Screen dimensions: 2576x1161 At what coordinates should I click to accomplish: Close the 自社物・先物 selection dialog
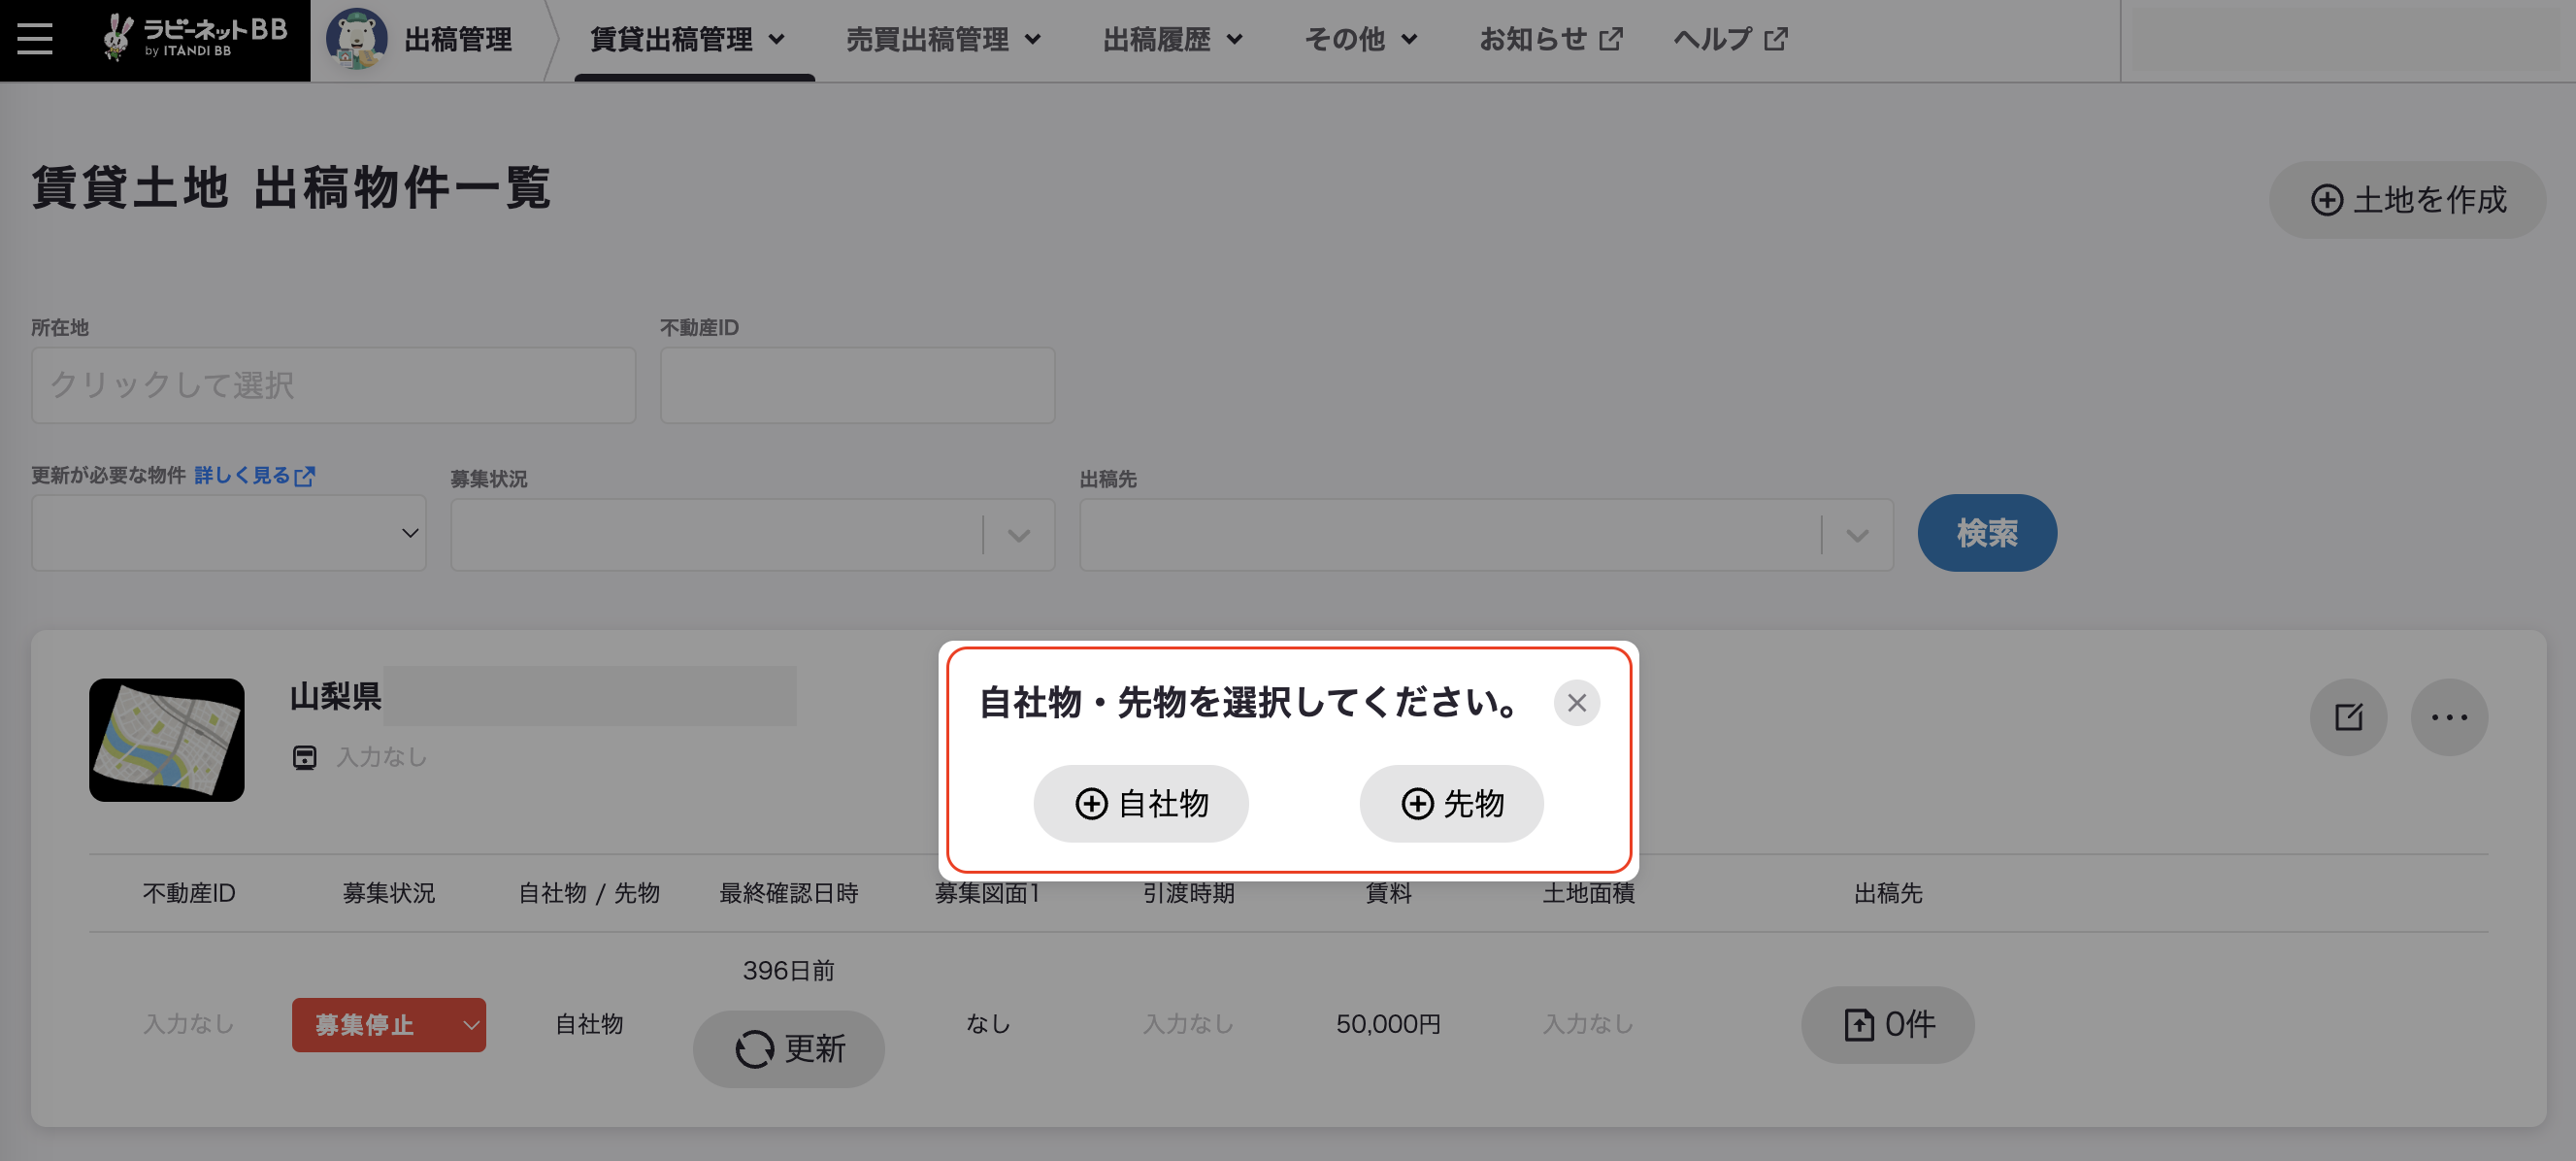1577,703
